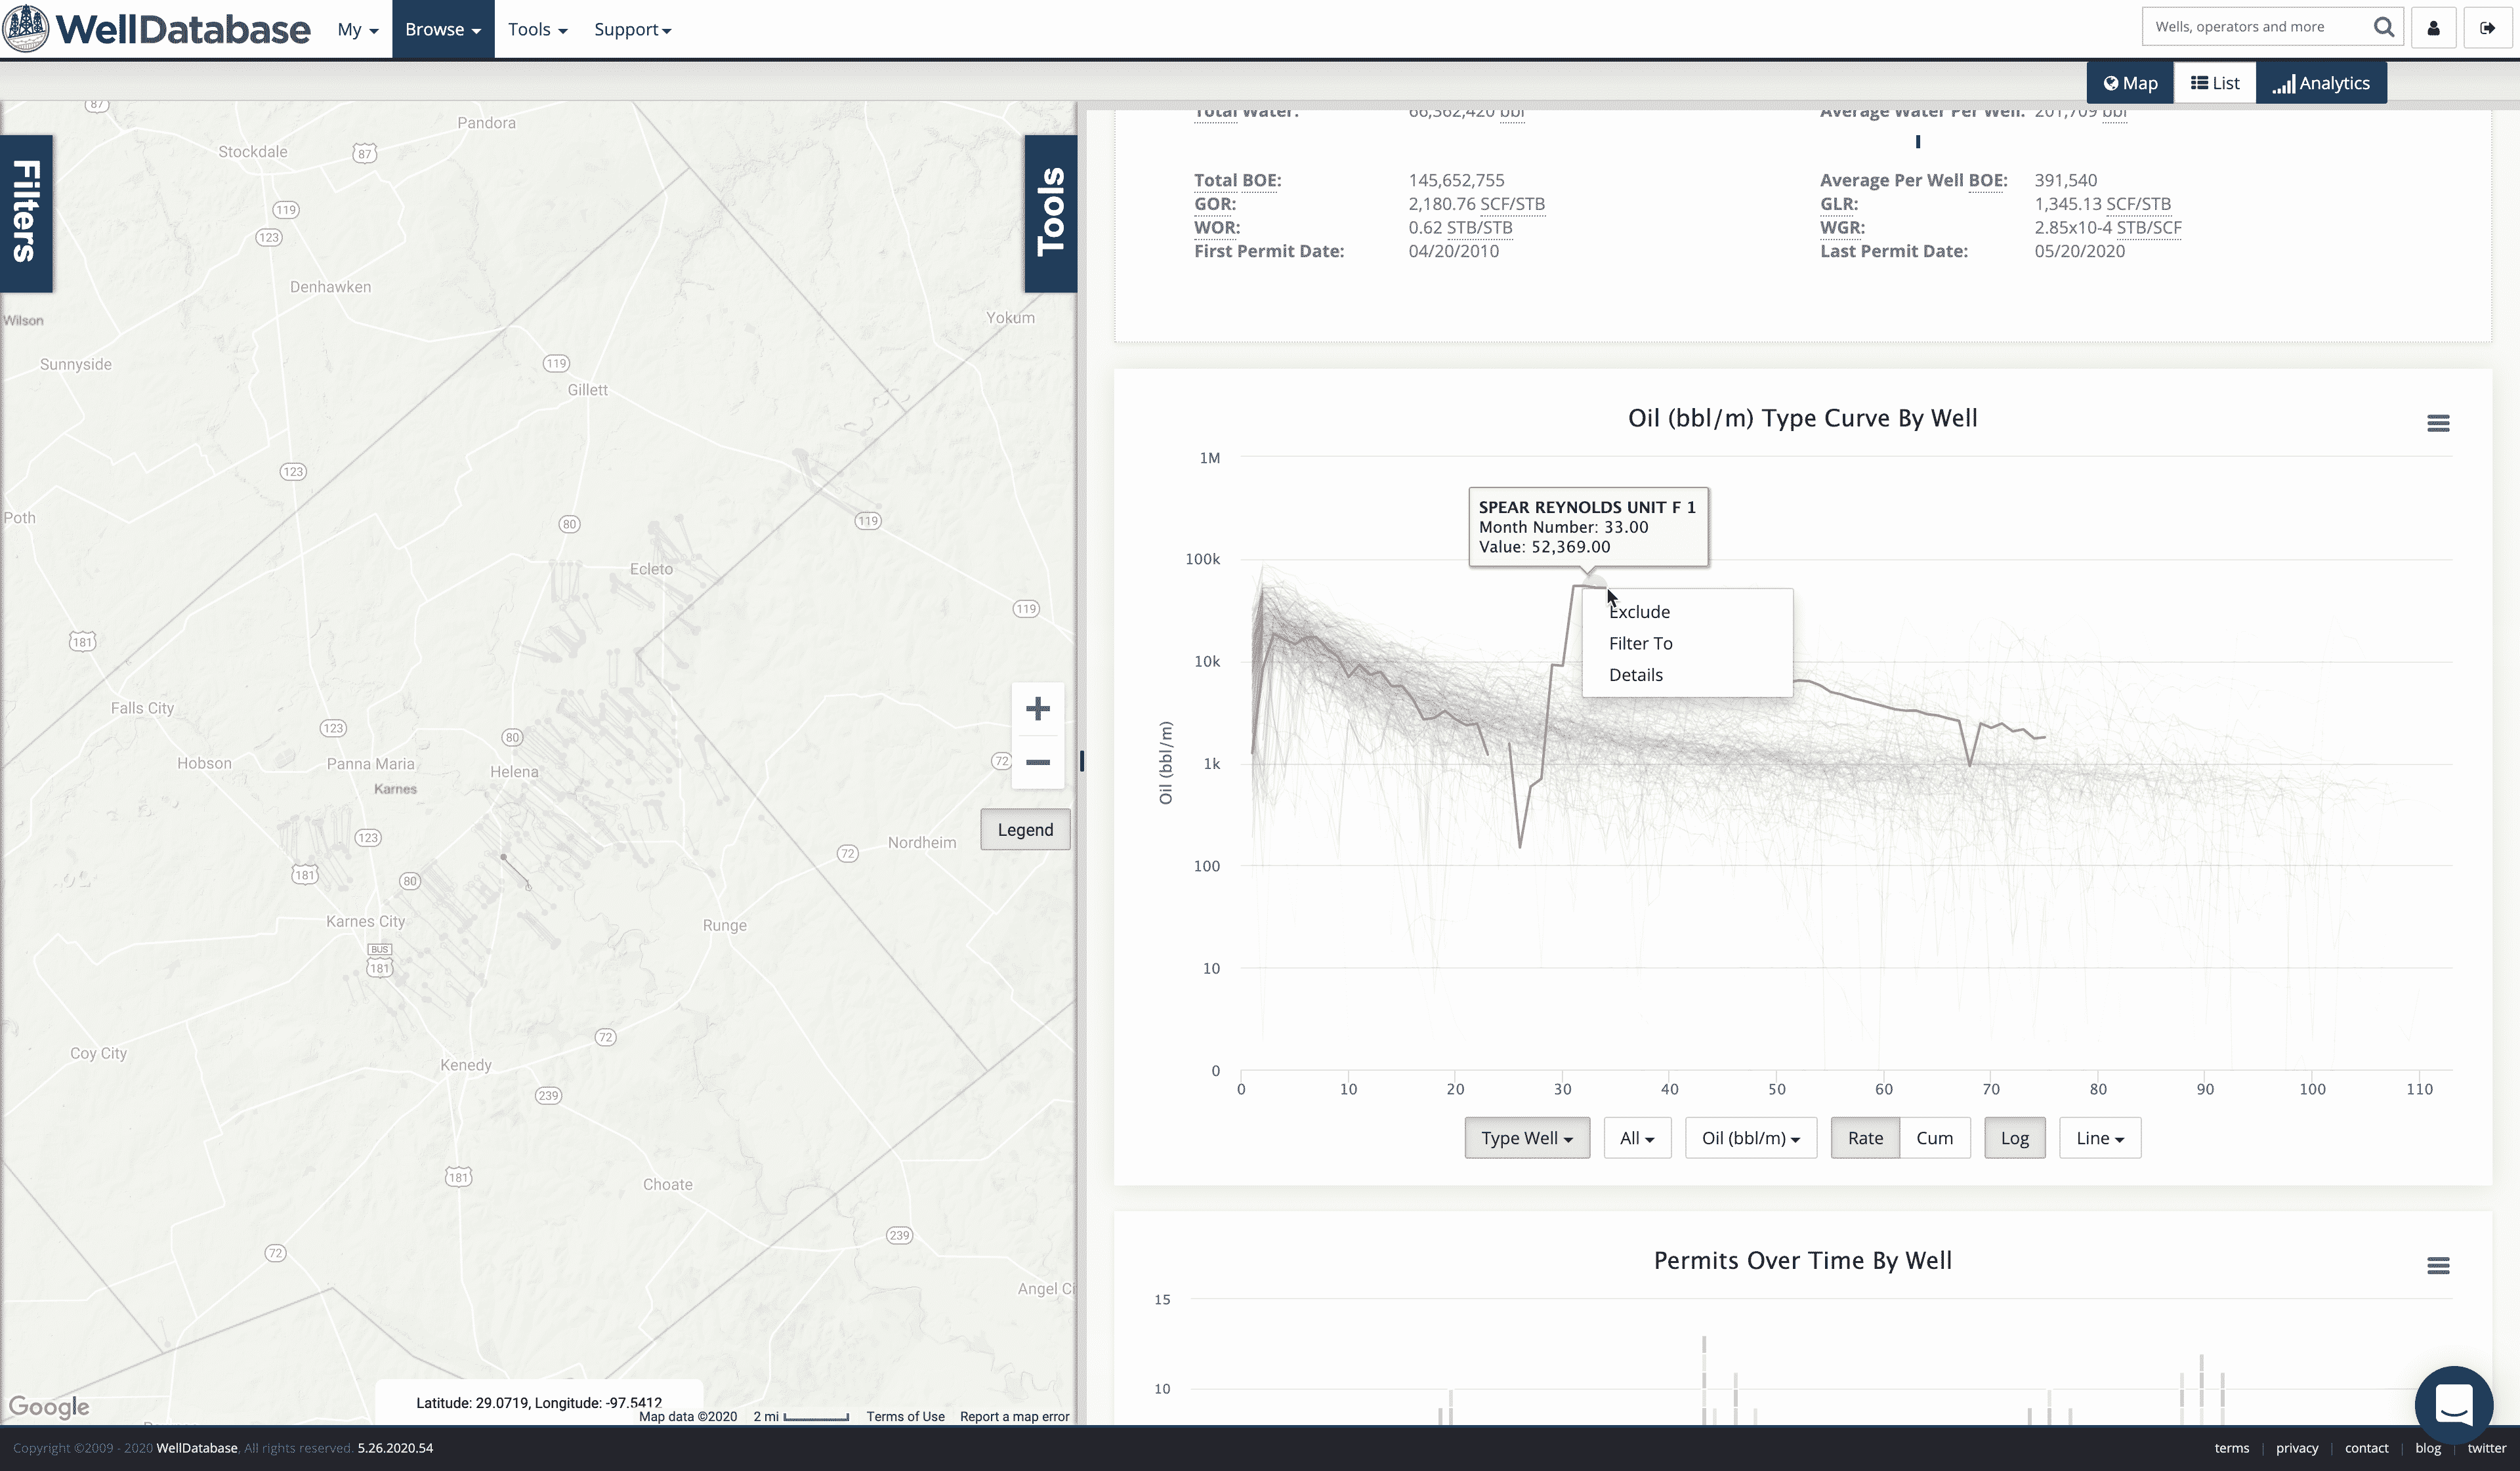Choose Exclude from context menu
The image size is (2520, 1471).
tap(1639, 612)
